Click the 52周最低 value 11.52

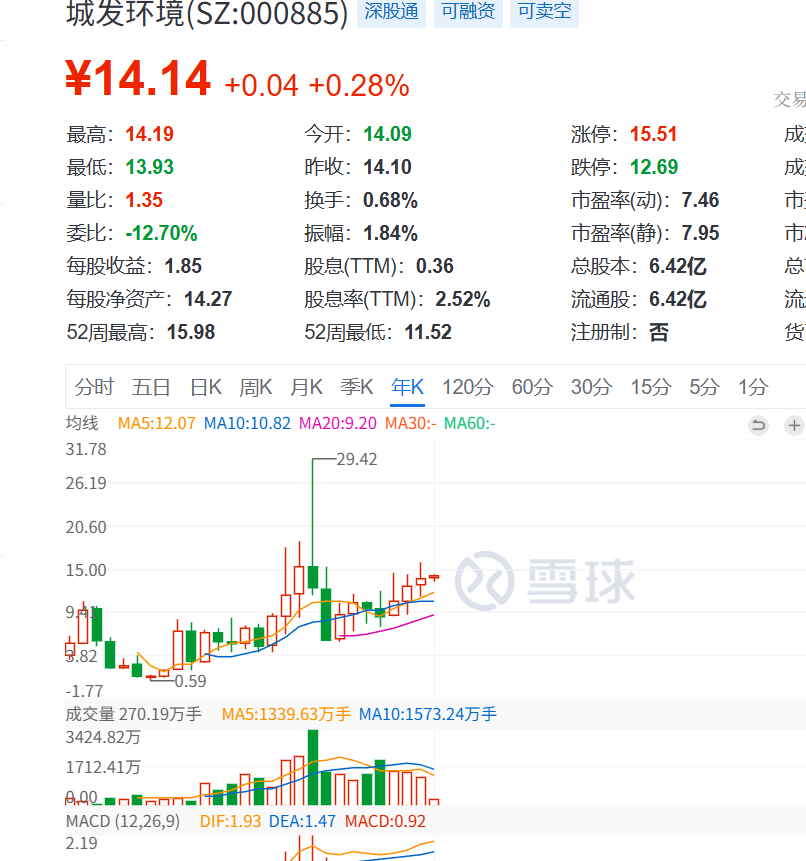click(428, 332)
